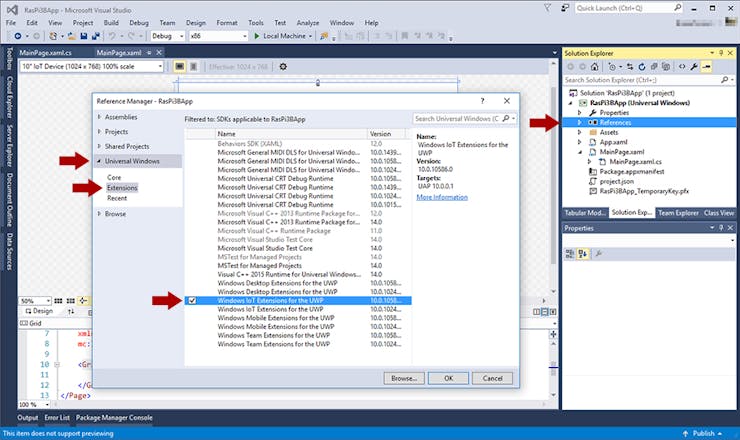Click the Browse... button
740x440 pixels.
click(x=404, y=378)
